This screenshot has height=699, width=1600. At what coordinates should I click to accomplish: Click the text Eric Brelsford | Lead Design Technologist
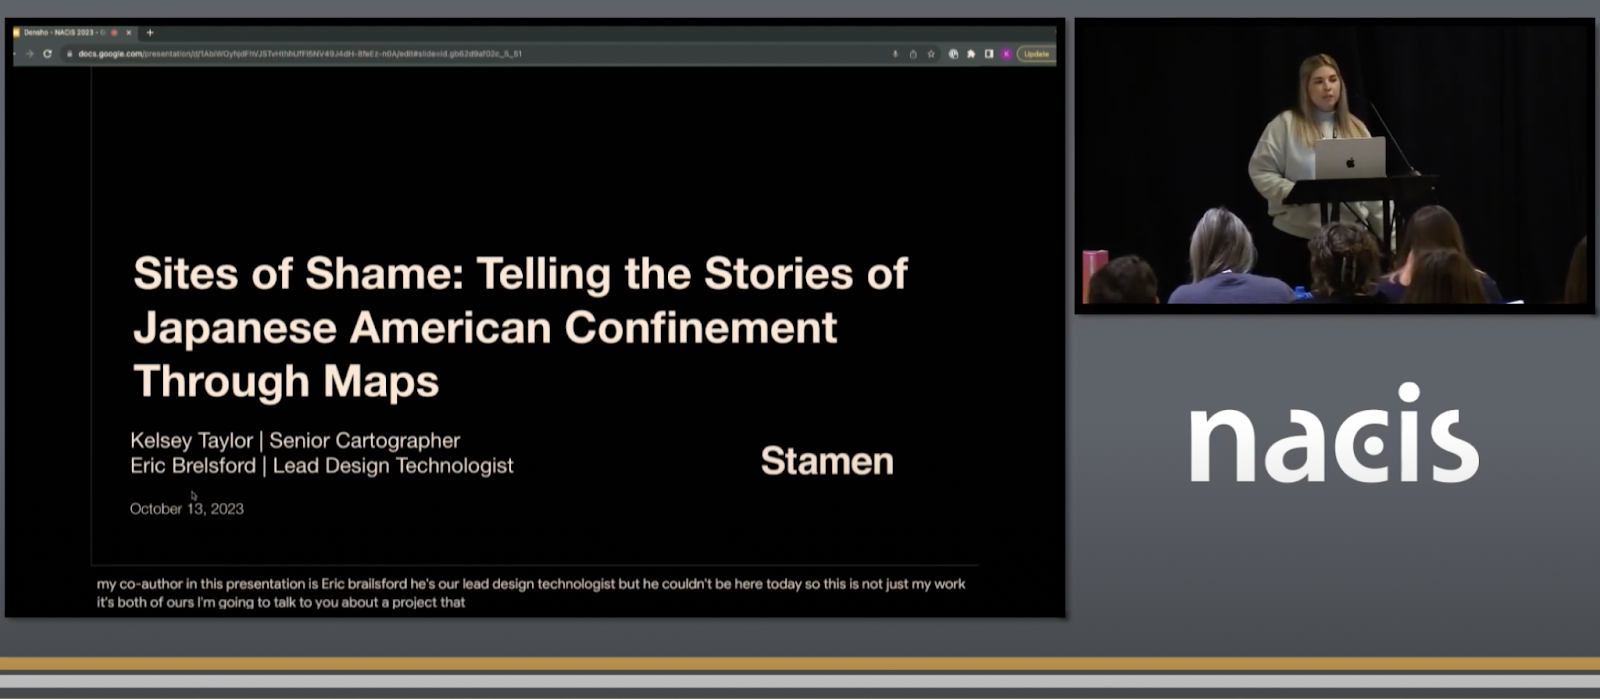click(322, 465)
